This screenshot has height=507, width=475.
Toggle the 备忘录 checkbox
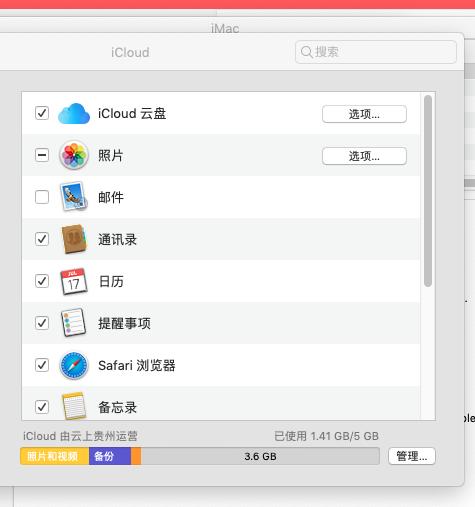coord(42,407)
